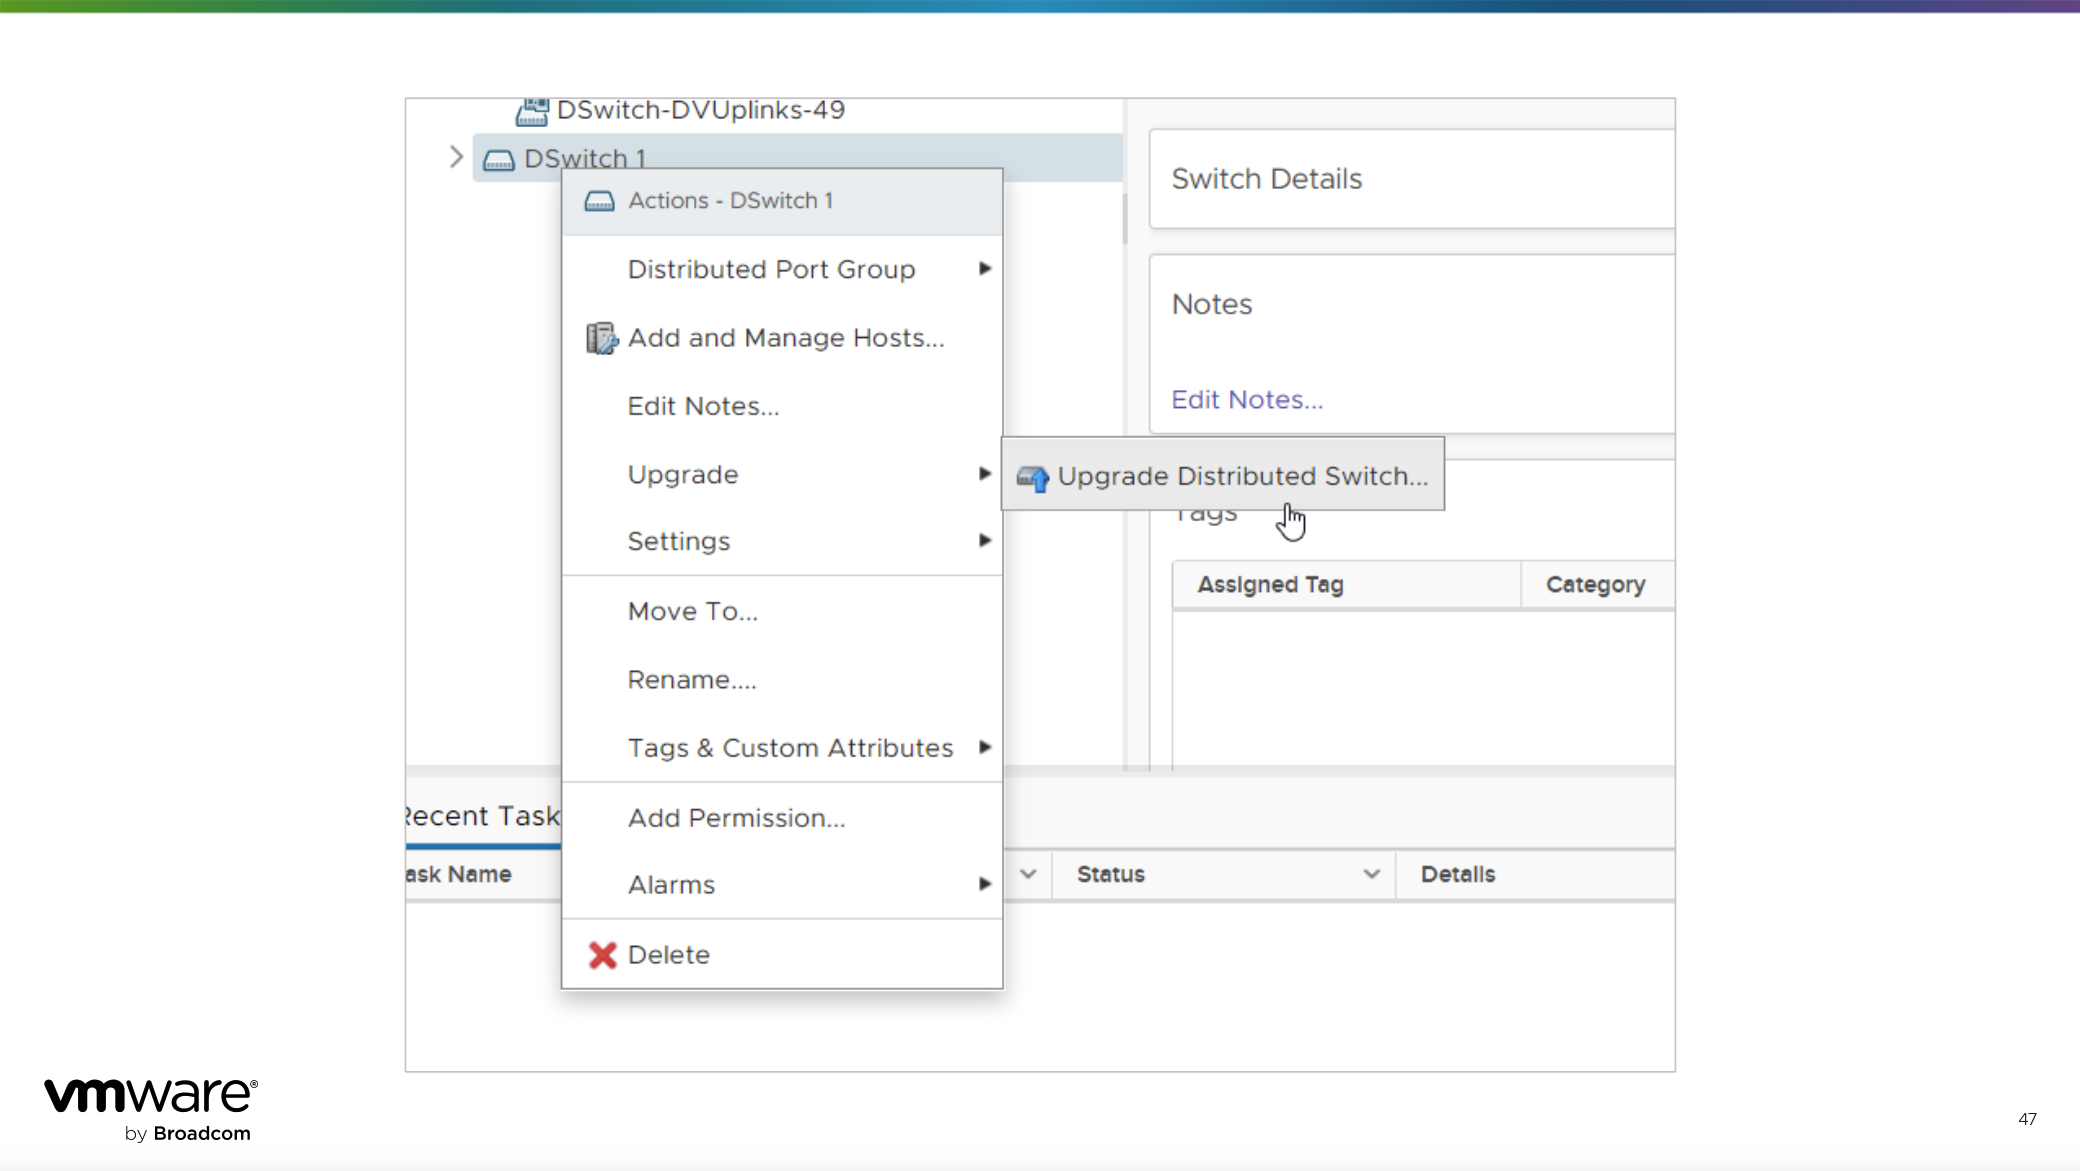Click the Upgrade Distributed Switch arrow icon
The height and width of the screenshot is (1171, 2080).
[x=1033, y=478]
